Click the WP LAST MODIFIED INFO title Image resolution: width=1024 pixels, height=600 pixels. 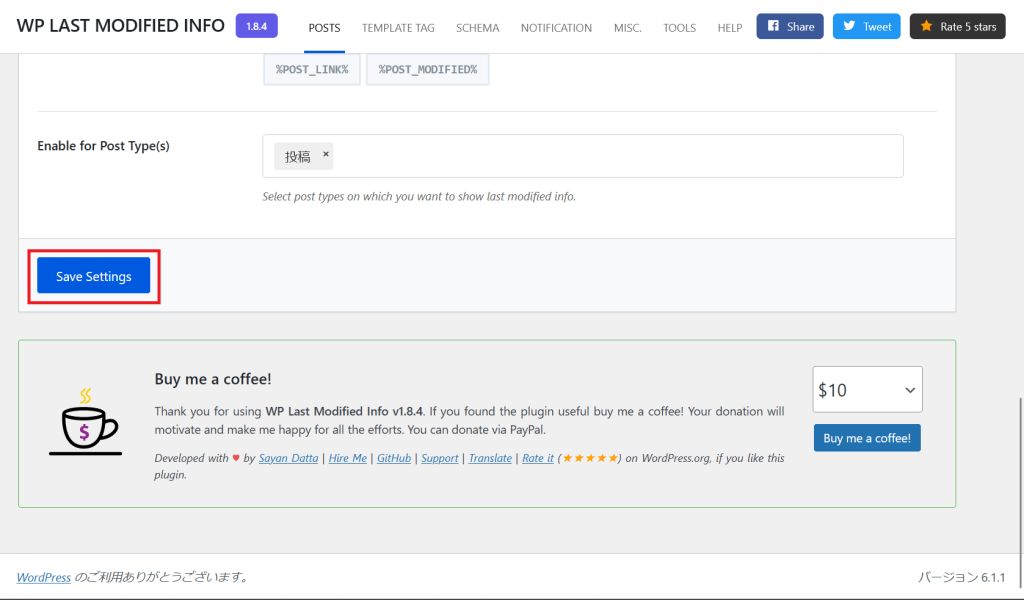pyautogui.click(x=121, y=25)
